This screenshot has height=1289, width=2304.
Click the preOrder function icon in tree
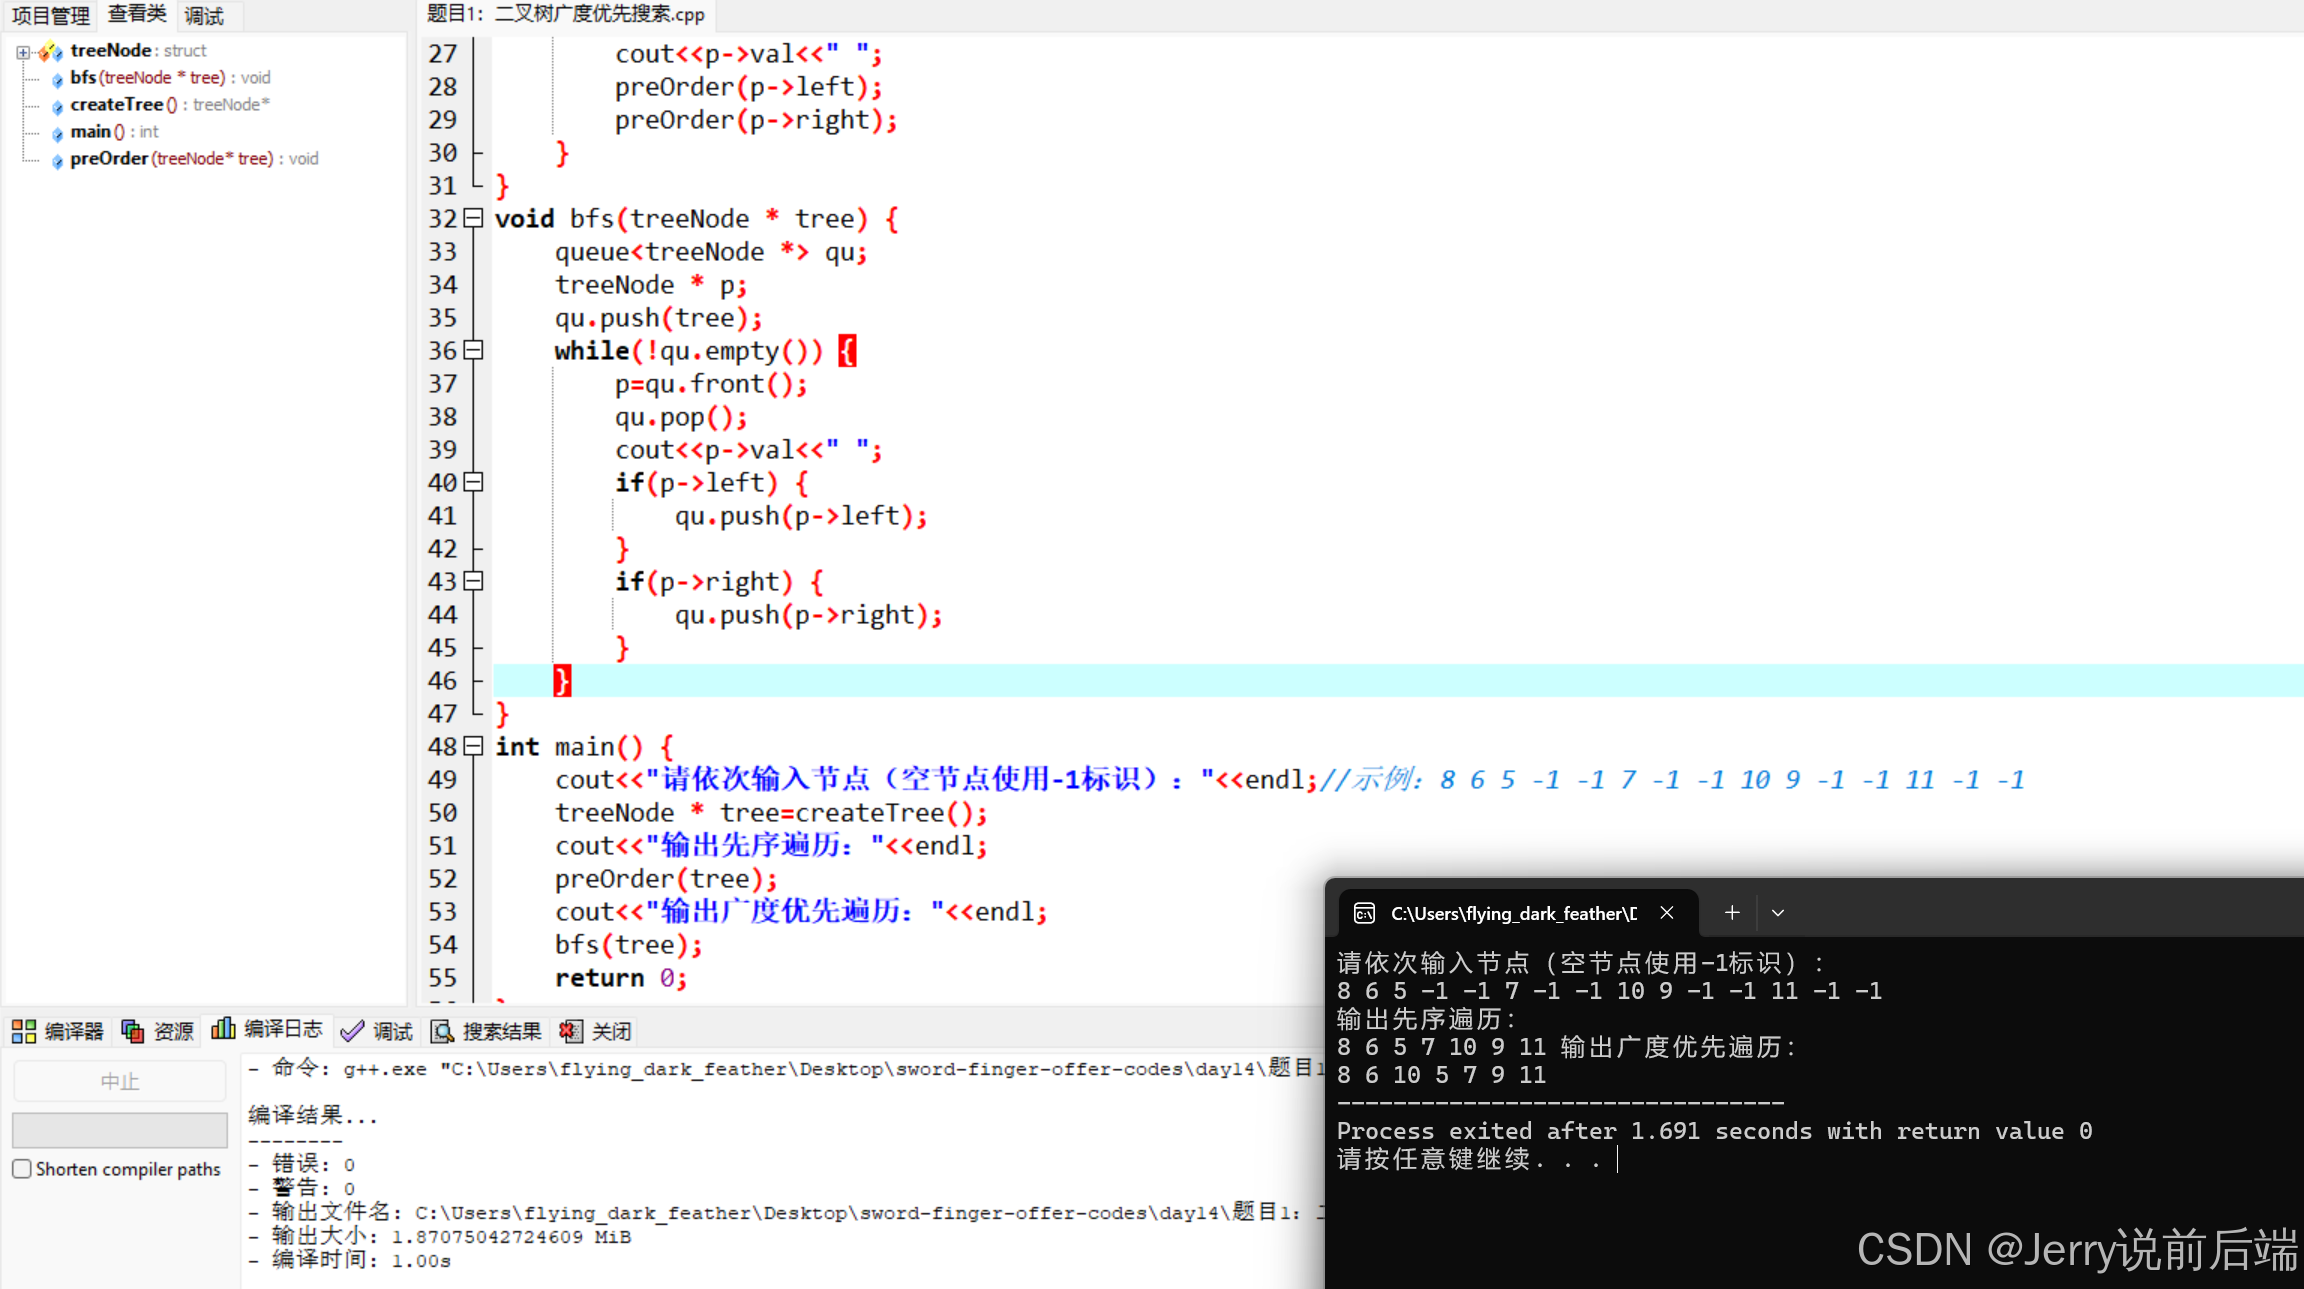point(57,160)
